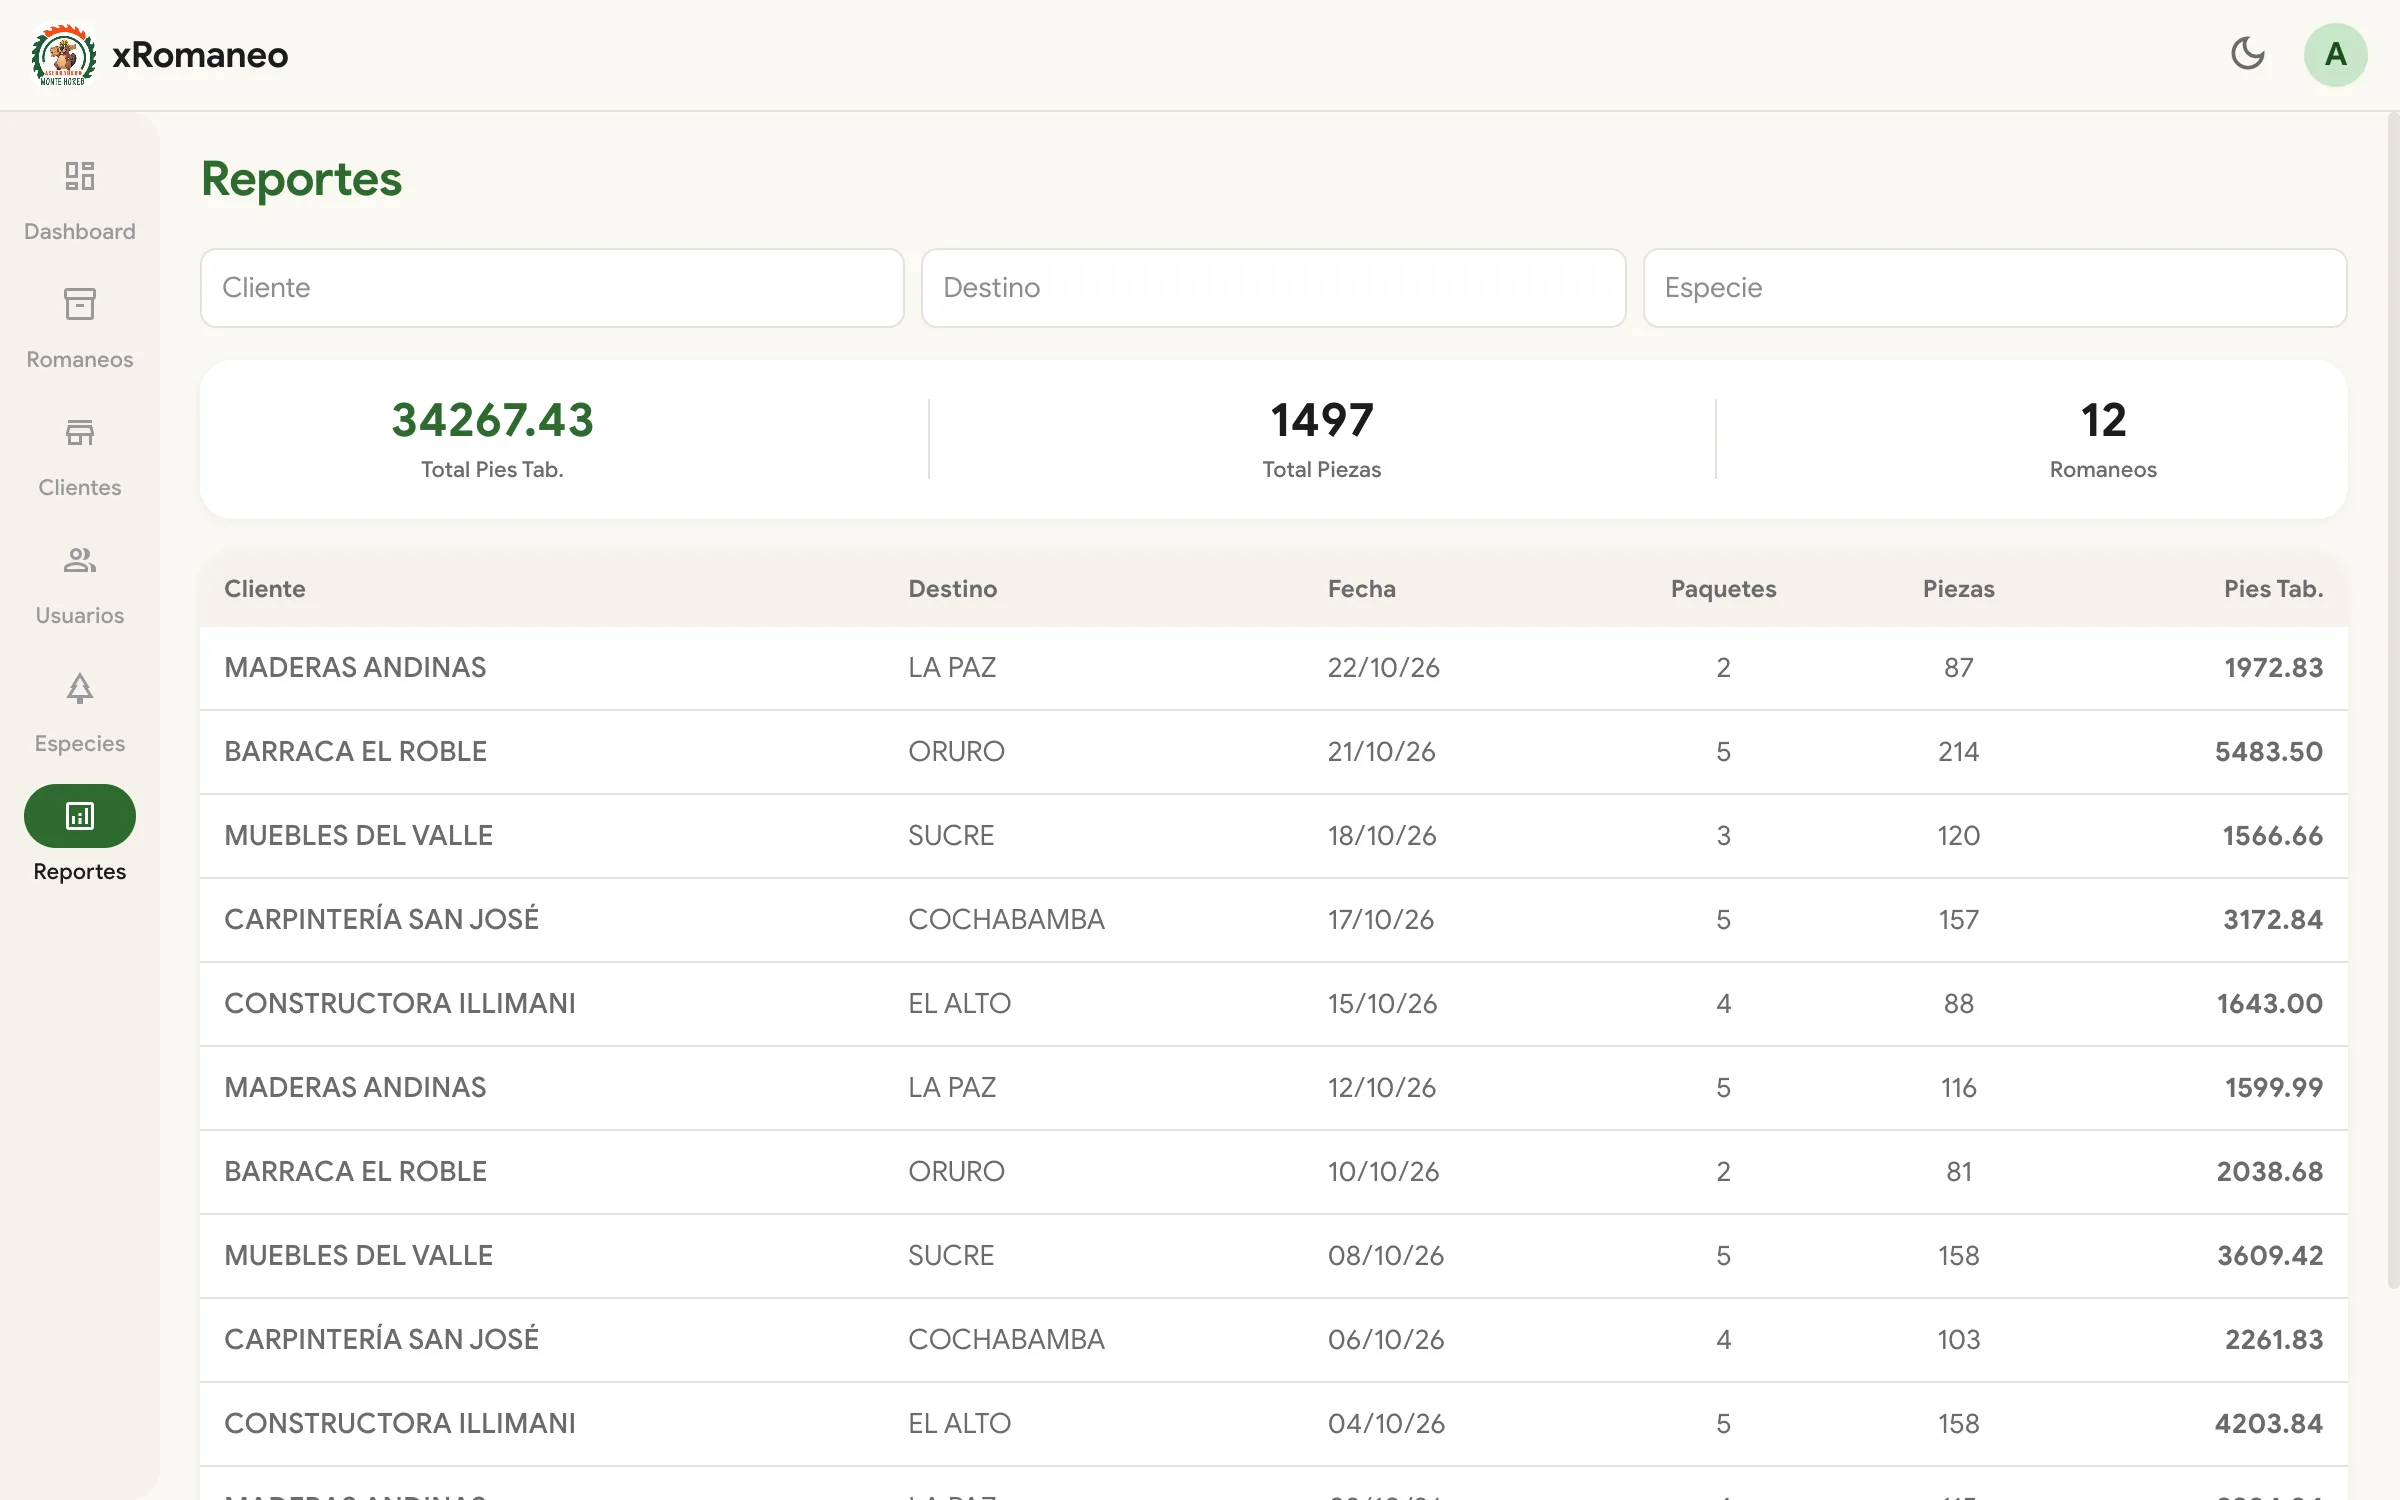Click the Pies Tab. column header
The height and width of the screenshot is (1500, 2400).
(2273, 589)
